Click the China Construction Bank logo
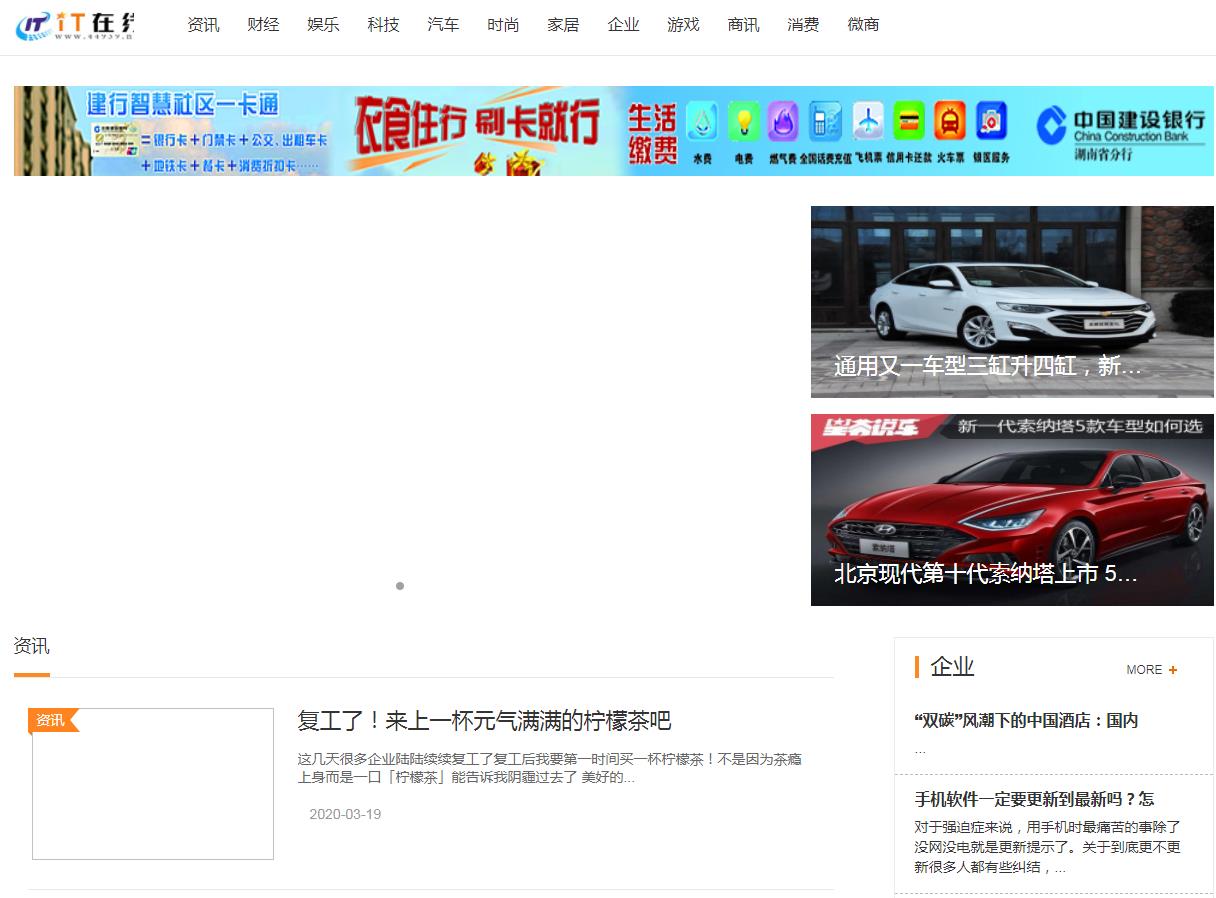 (x=1120, y=131)
